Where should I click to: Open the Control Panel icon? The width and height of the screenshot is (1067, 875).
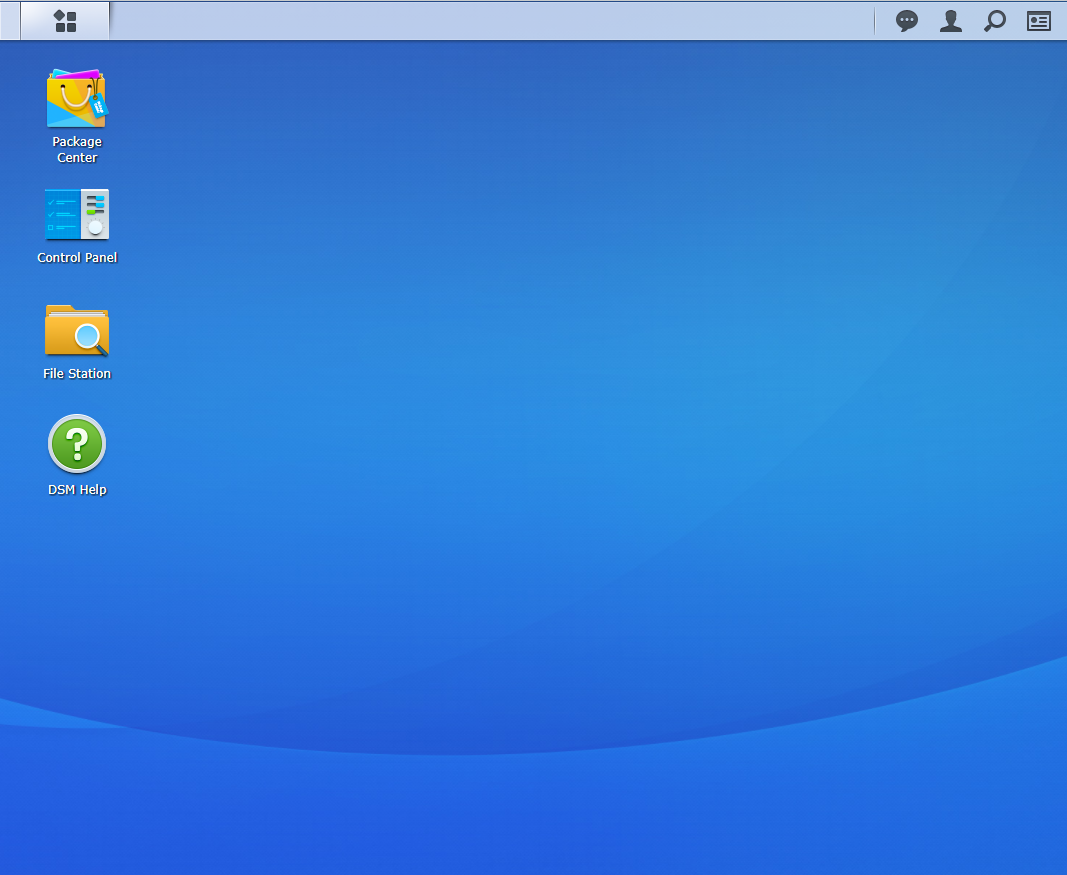77,214
